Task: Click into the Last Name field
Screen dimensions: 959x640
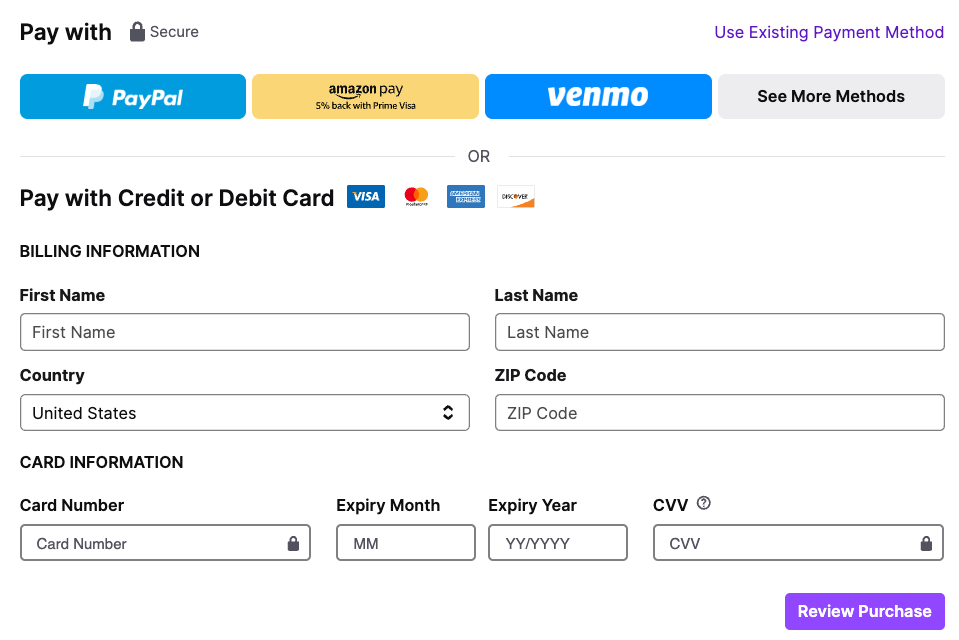Action: point(719,332)
